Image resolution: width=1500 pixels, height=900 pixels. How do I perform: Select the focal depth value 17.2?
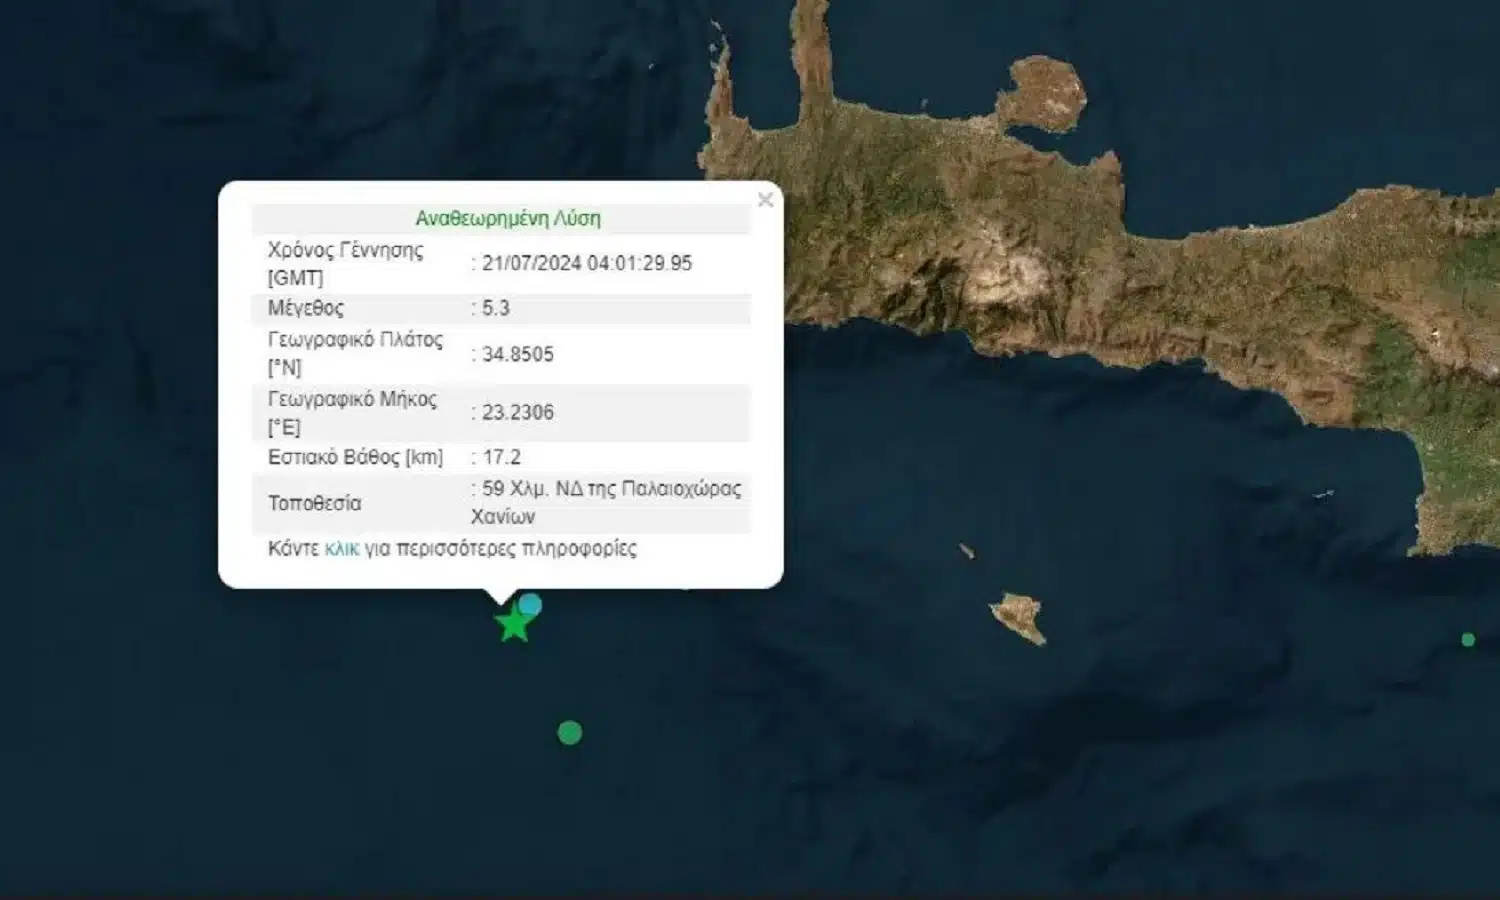click(x=501, y=457)
